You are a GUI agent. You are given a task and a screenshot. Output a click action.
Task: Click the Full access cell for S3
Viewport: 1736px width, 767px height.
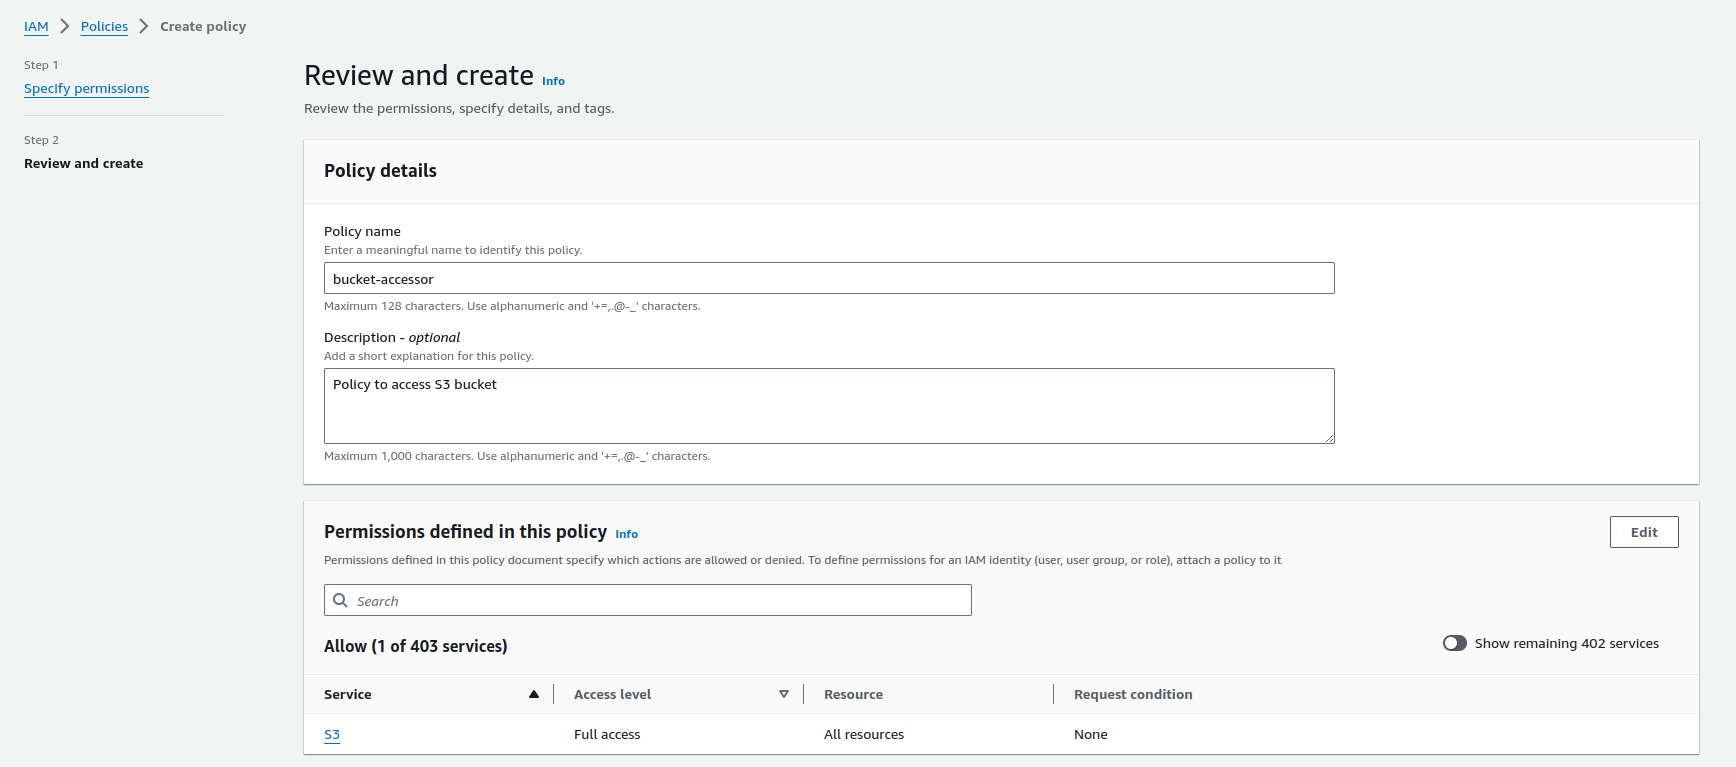607,735
